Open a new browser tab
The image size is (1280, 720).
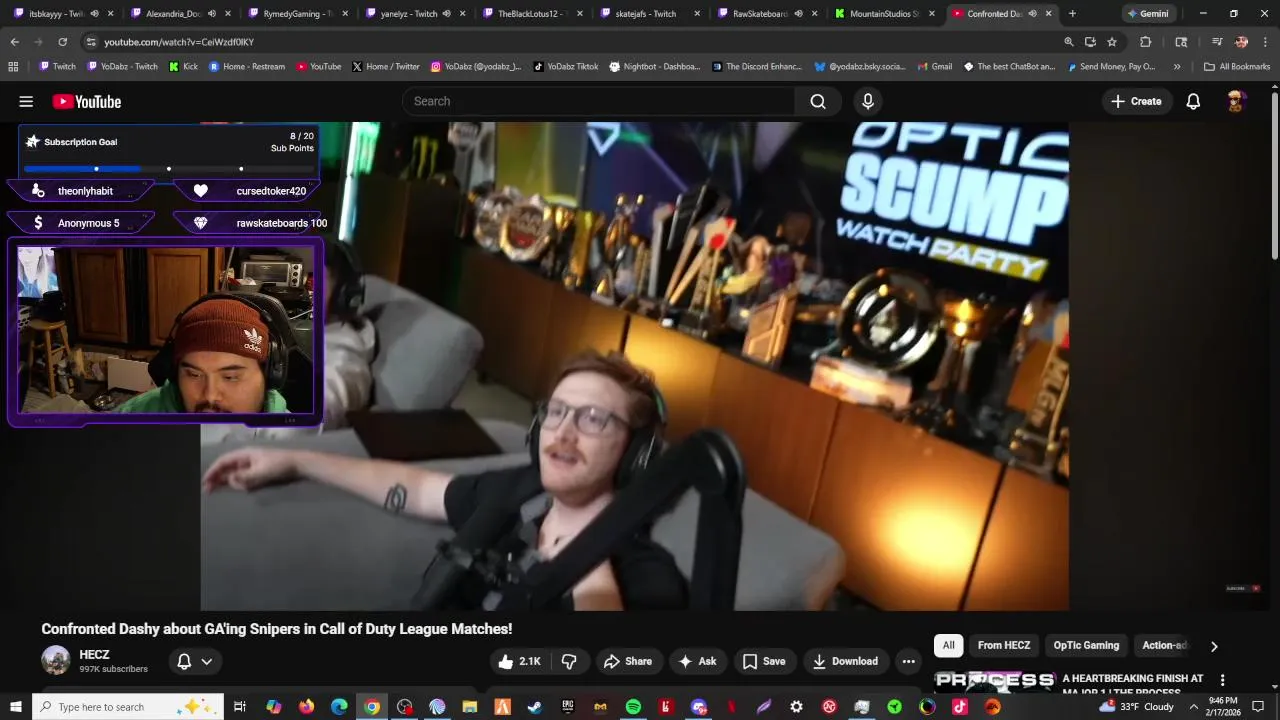pos(1072,14)
